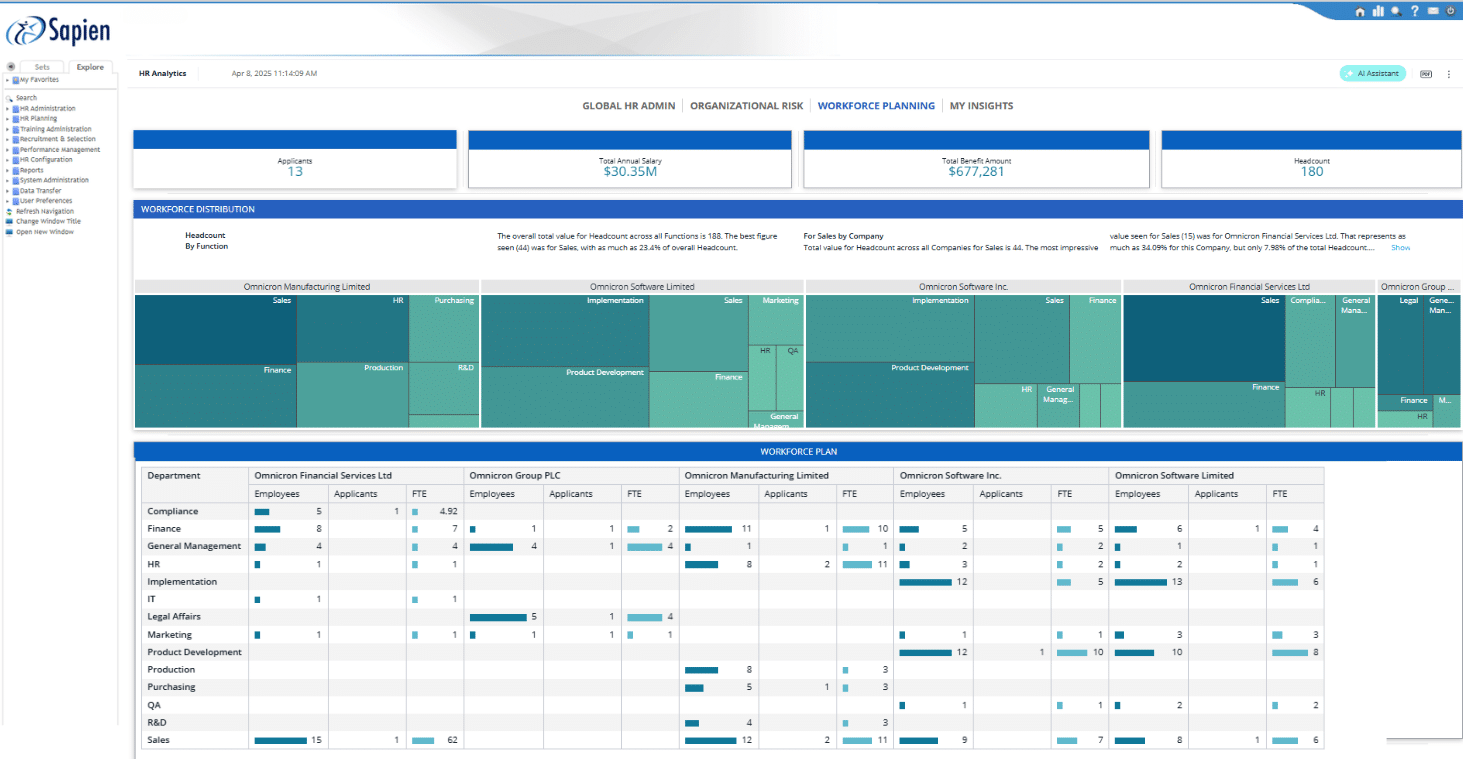Expand the HR Administration tree node
Screen dimensions: 1463x759
click(x=7, y=109)
